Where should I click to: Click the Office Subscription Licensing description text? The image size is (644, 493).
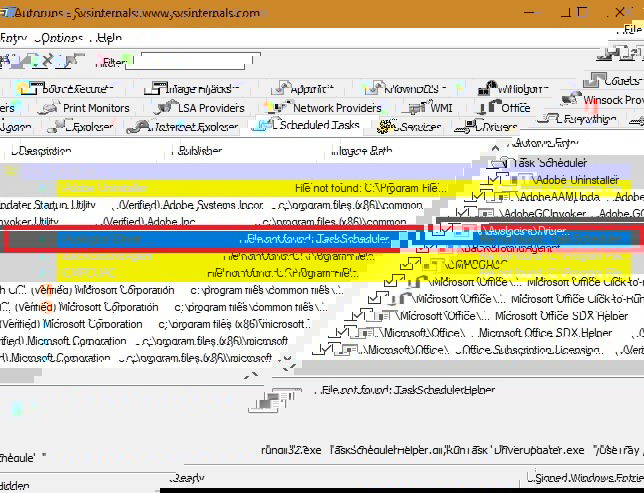(x=529, y=350)
